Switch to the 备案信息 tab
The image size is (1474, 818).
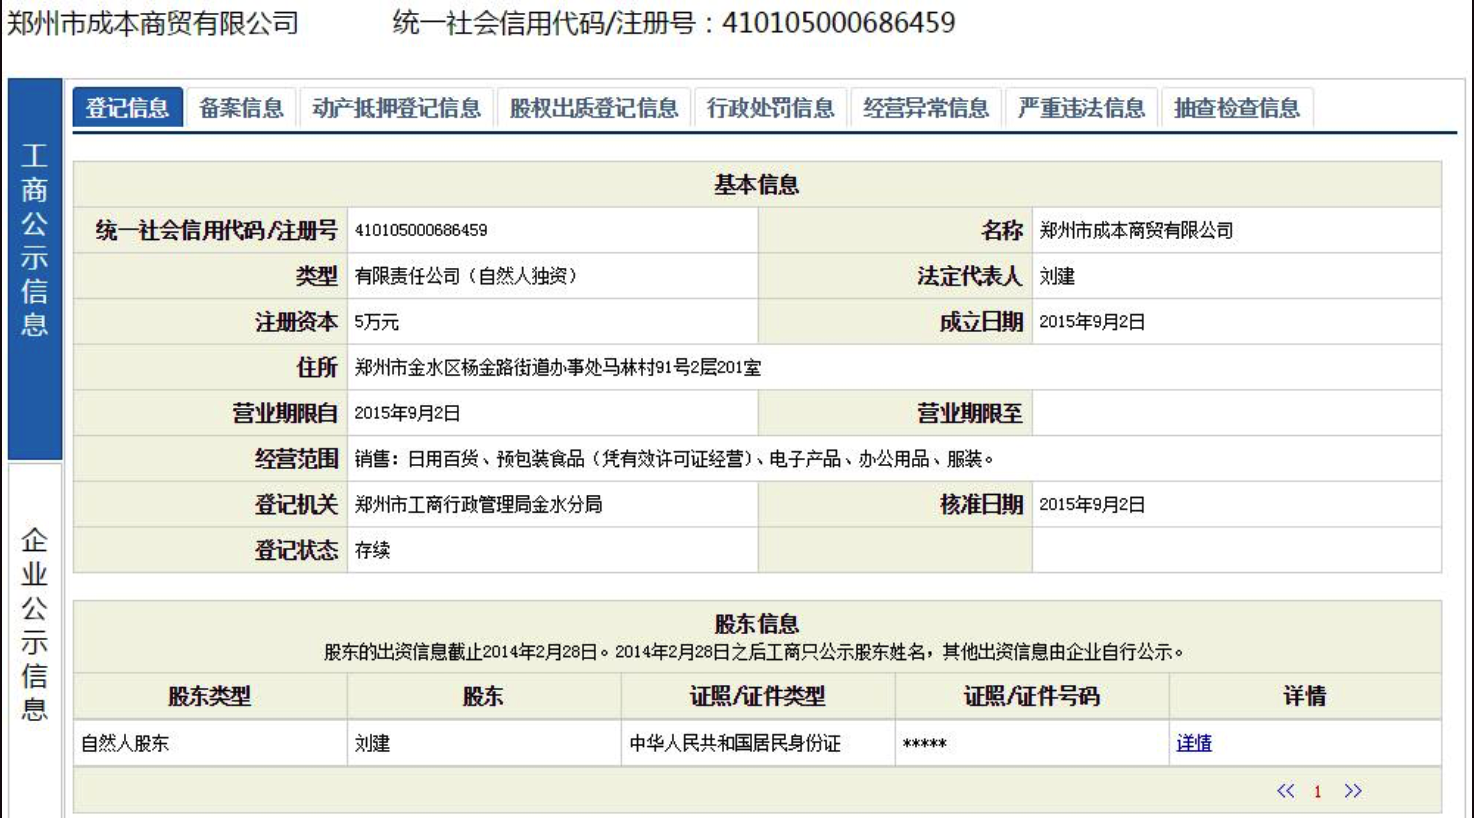[x=241, y=108]
